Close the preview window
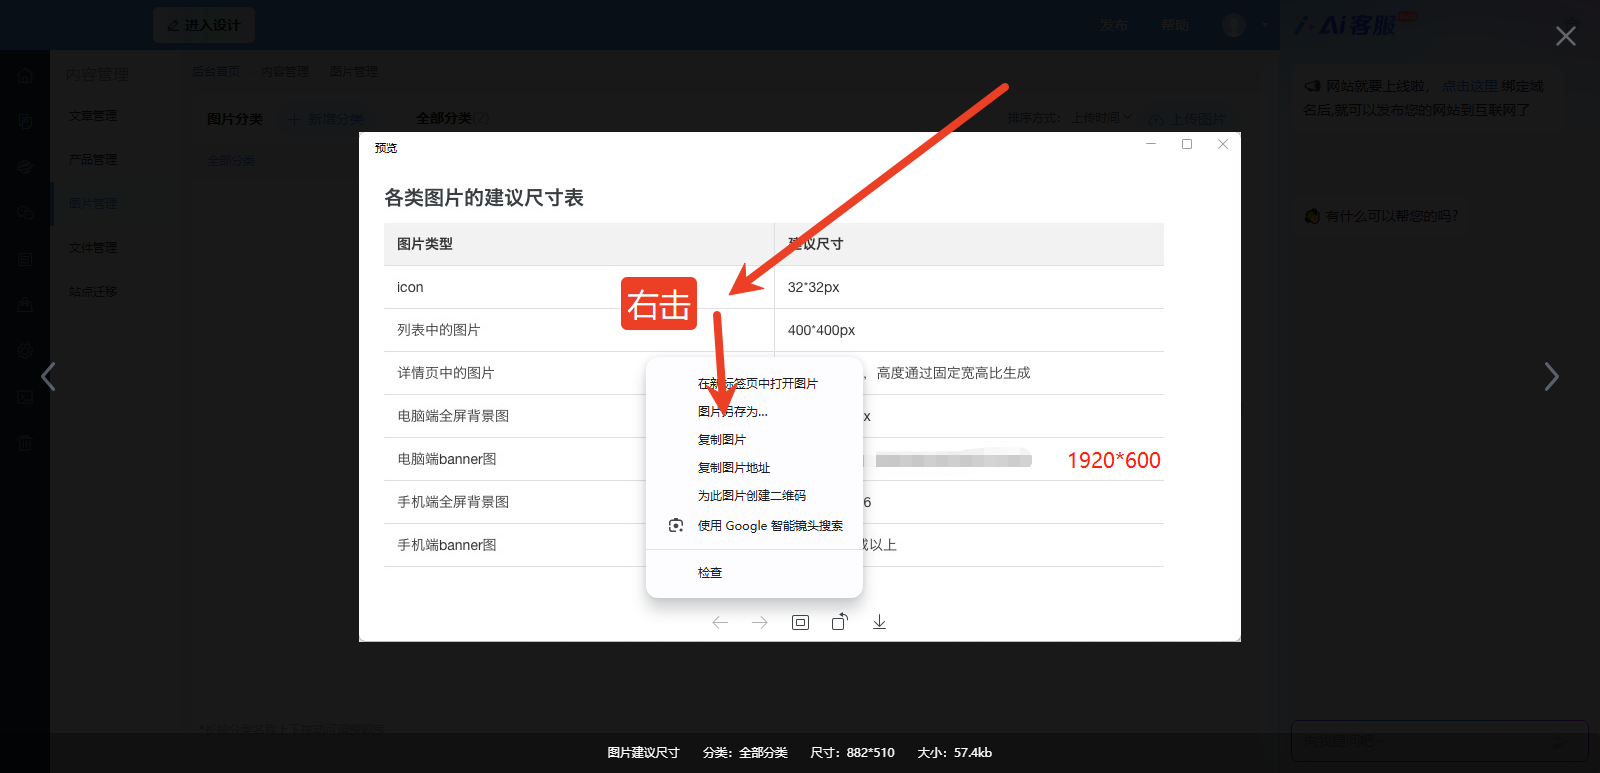 [x=1223, y=144]
